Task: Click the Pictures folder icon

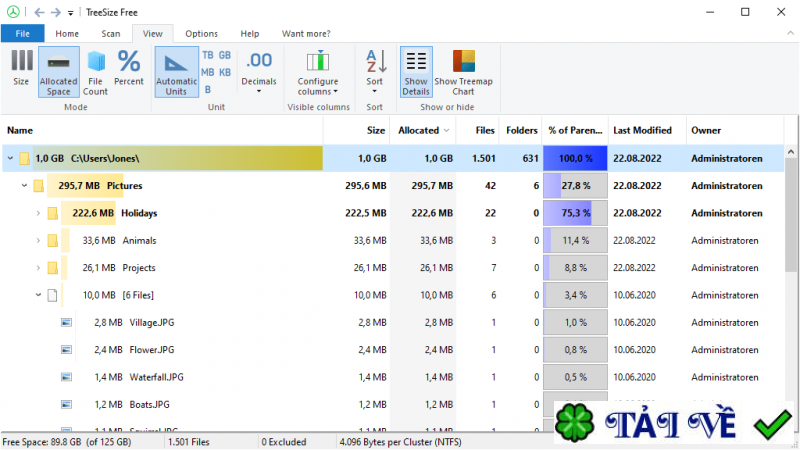Action: click(38, 186)
